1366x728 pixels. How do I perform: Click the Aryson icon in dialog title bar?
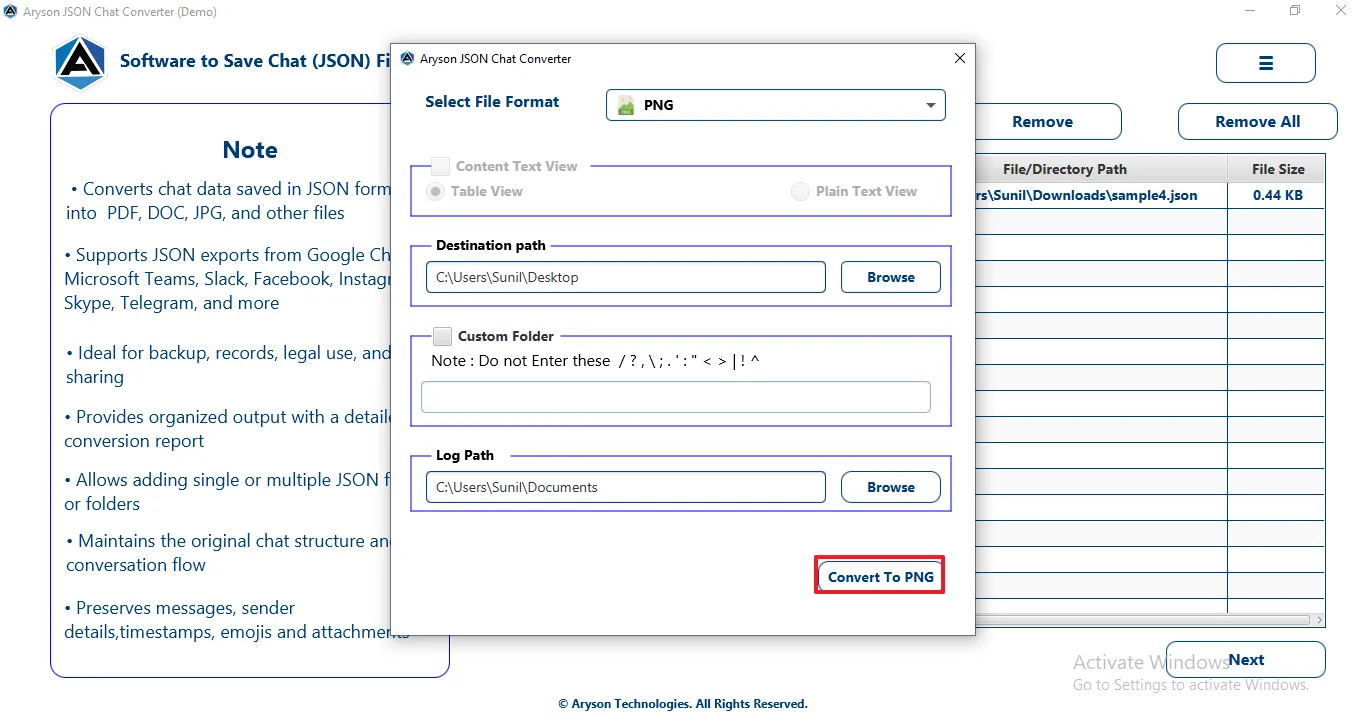[407, 59]
